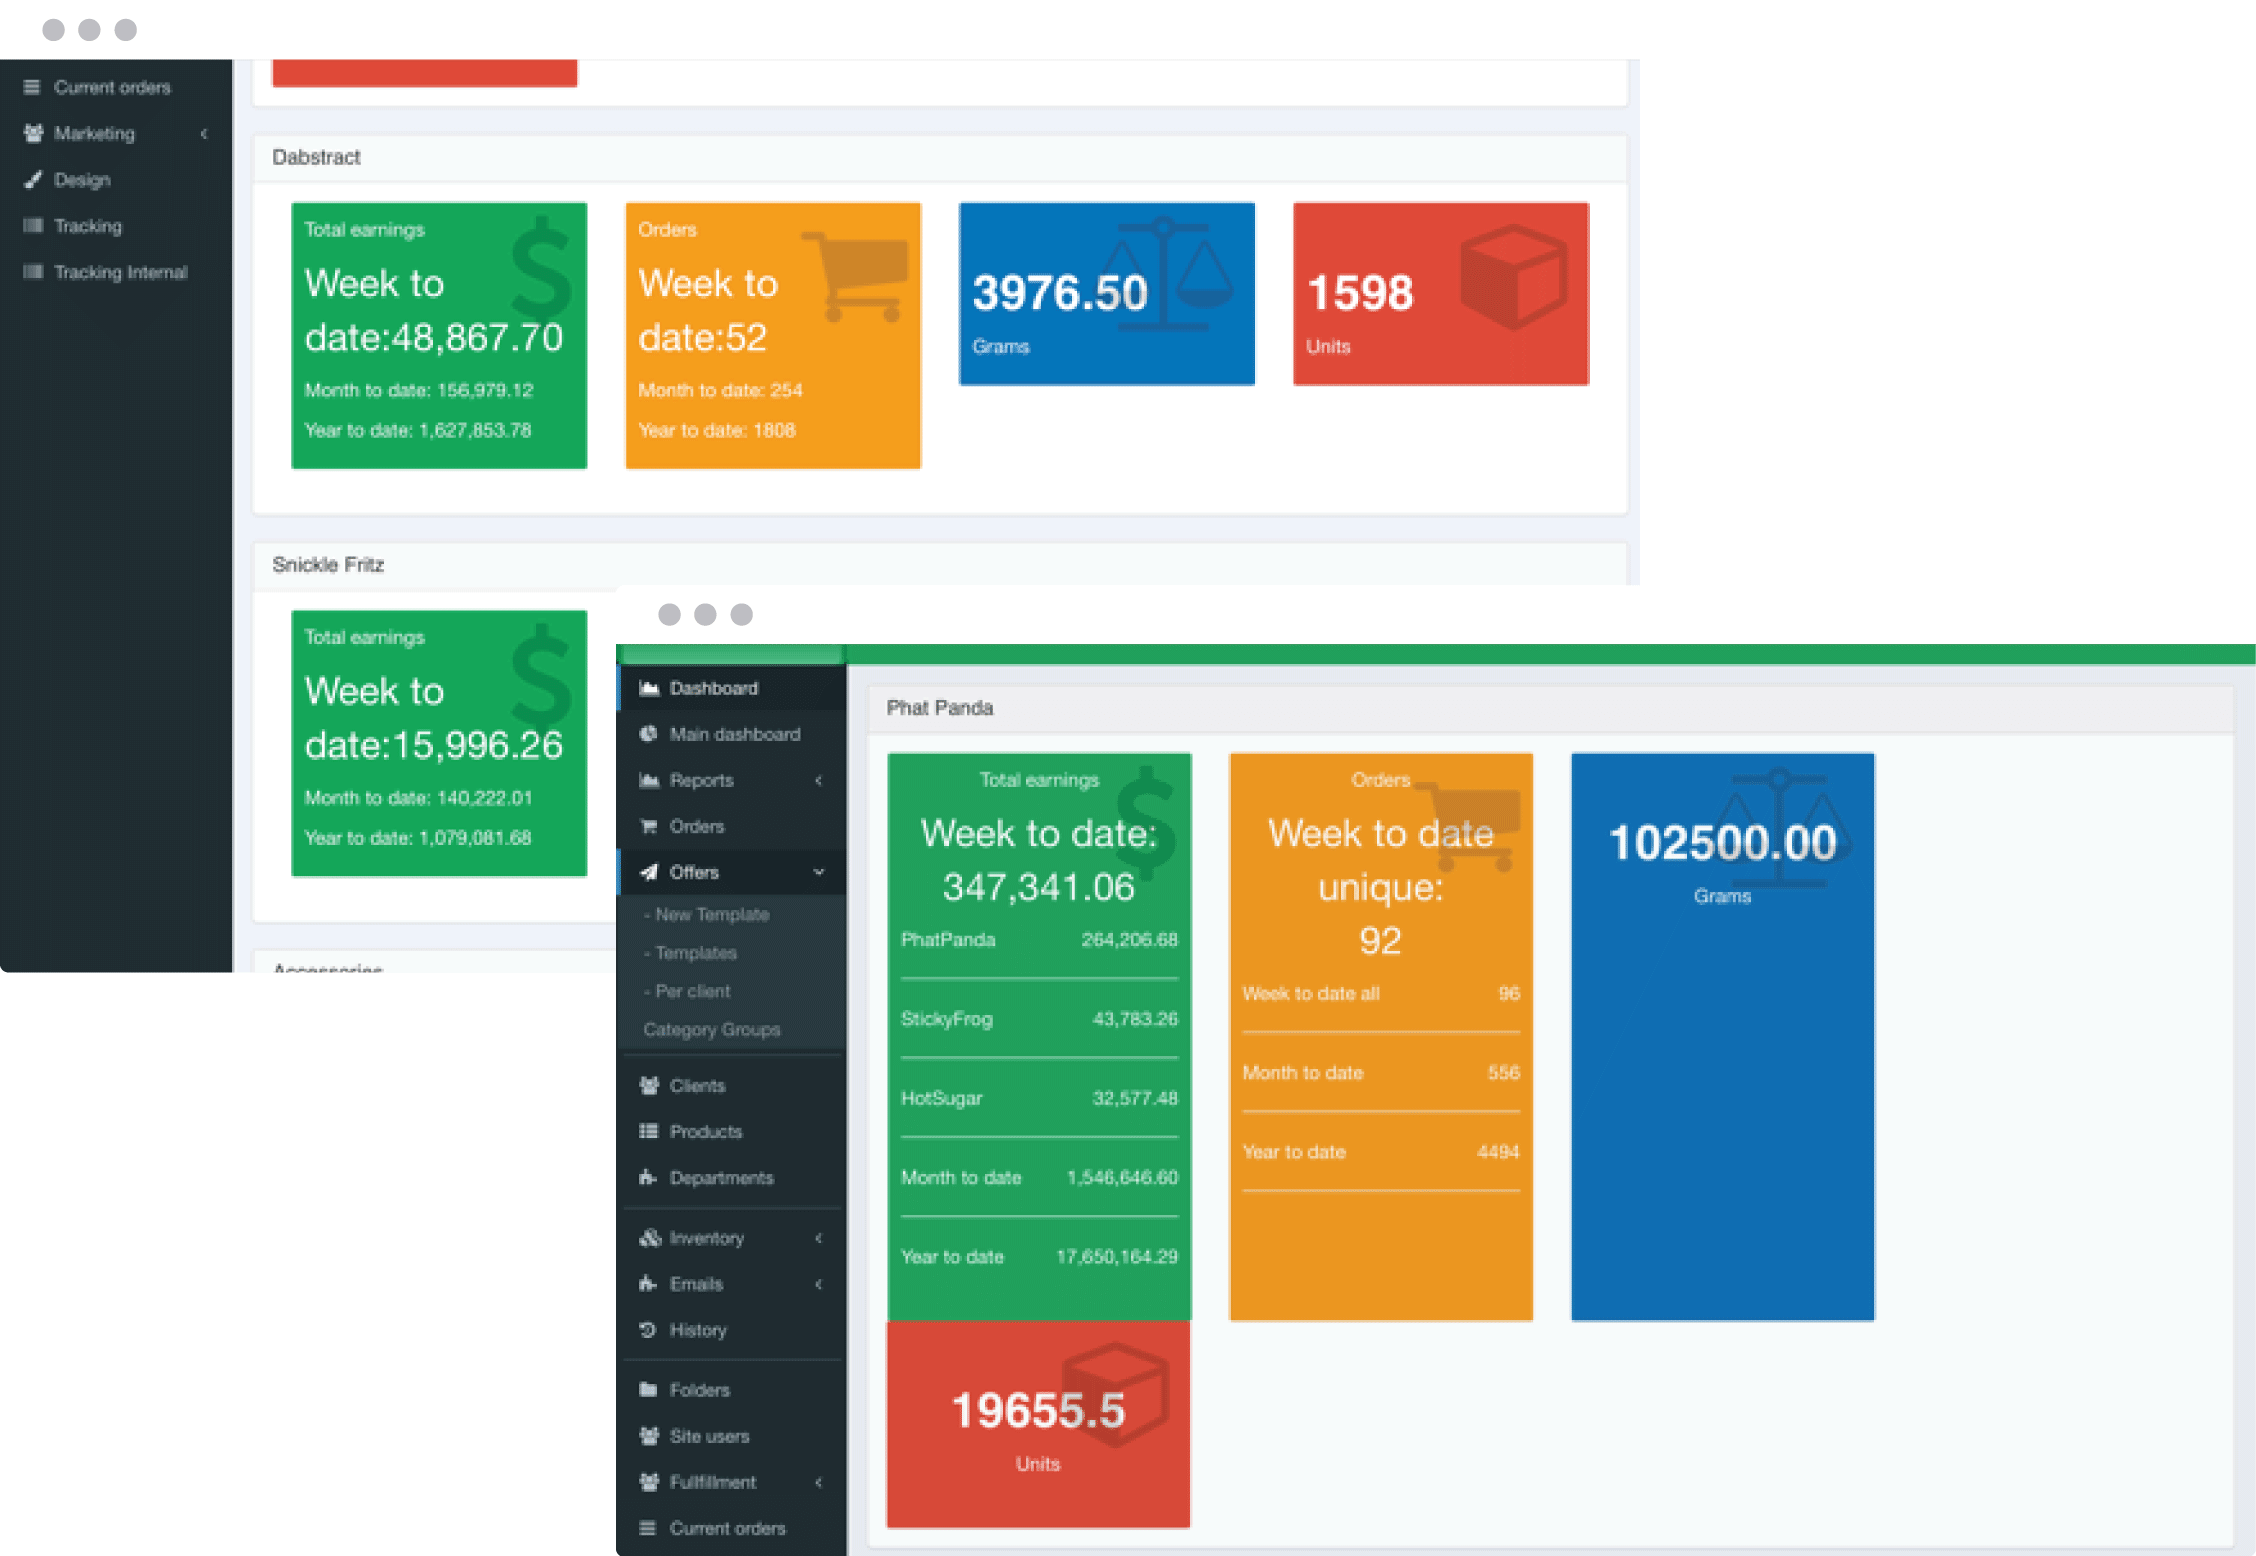Click the History clock icon
The height and width of the screenshot is (1556, 2256).
648,1330
